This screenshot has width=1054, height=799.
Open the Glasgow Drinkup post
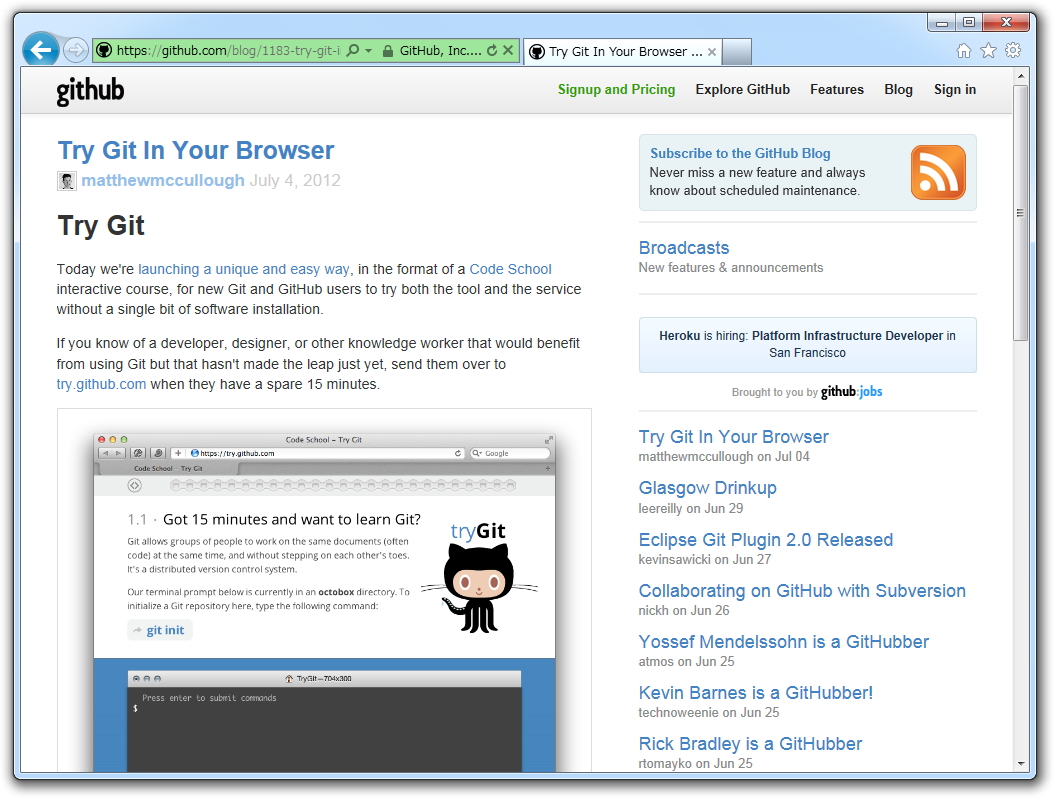point(707,488)
